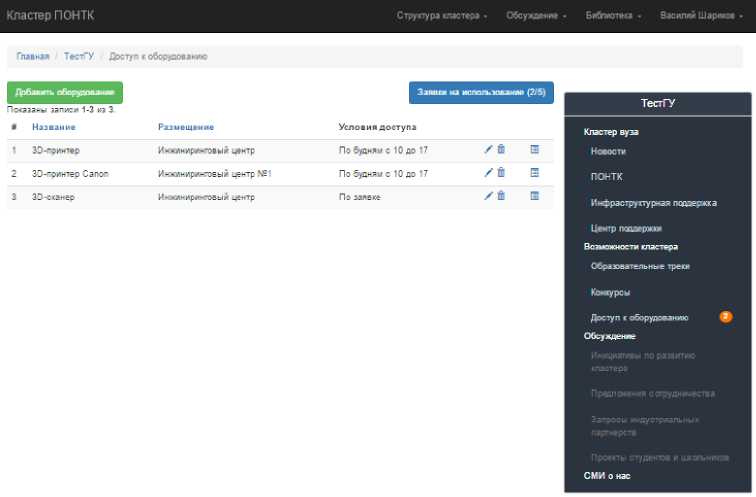Click trash icon for 3D-принтер Canon
Image resolution: width=756 pixels, height=497 pixels.
(501, 173)
